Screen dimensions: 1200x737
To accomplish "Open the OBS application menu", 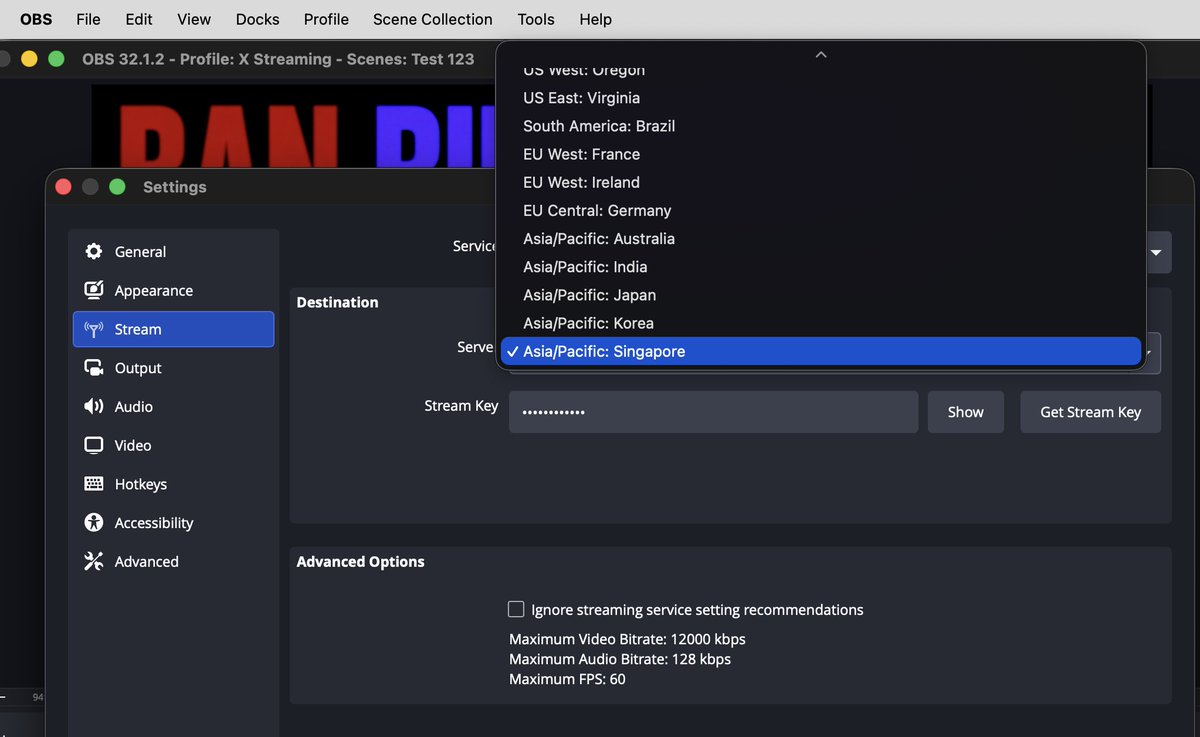I will [x=36, y=19].
